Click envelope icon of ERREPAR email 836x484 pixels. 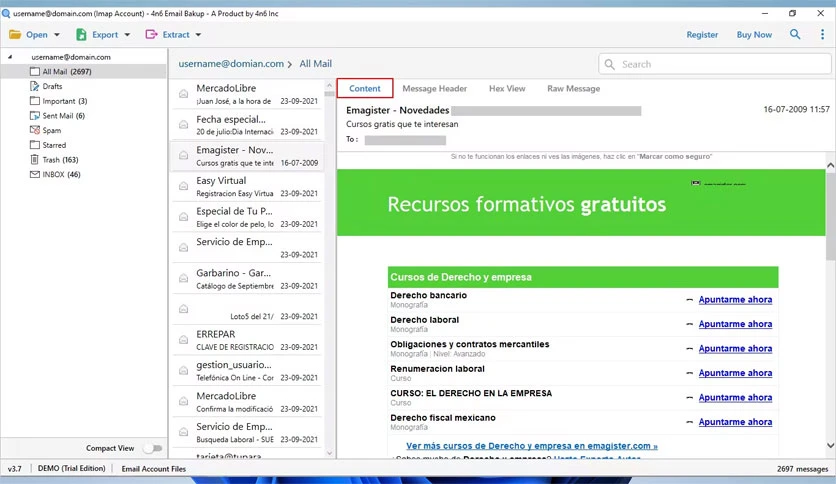point(183,340)
